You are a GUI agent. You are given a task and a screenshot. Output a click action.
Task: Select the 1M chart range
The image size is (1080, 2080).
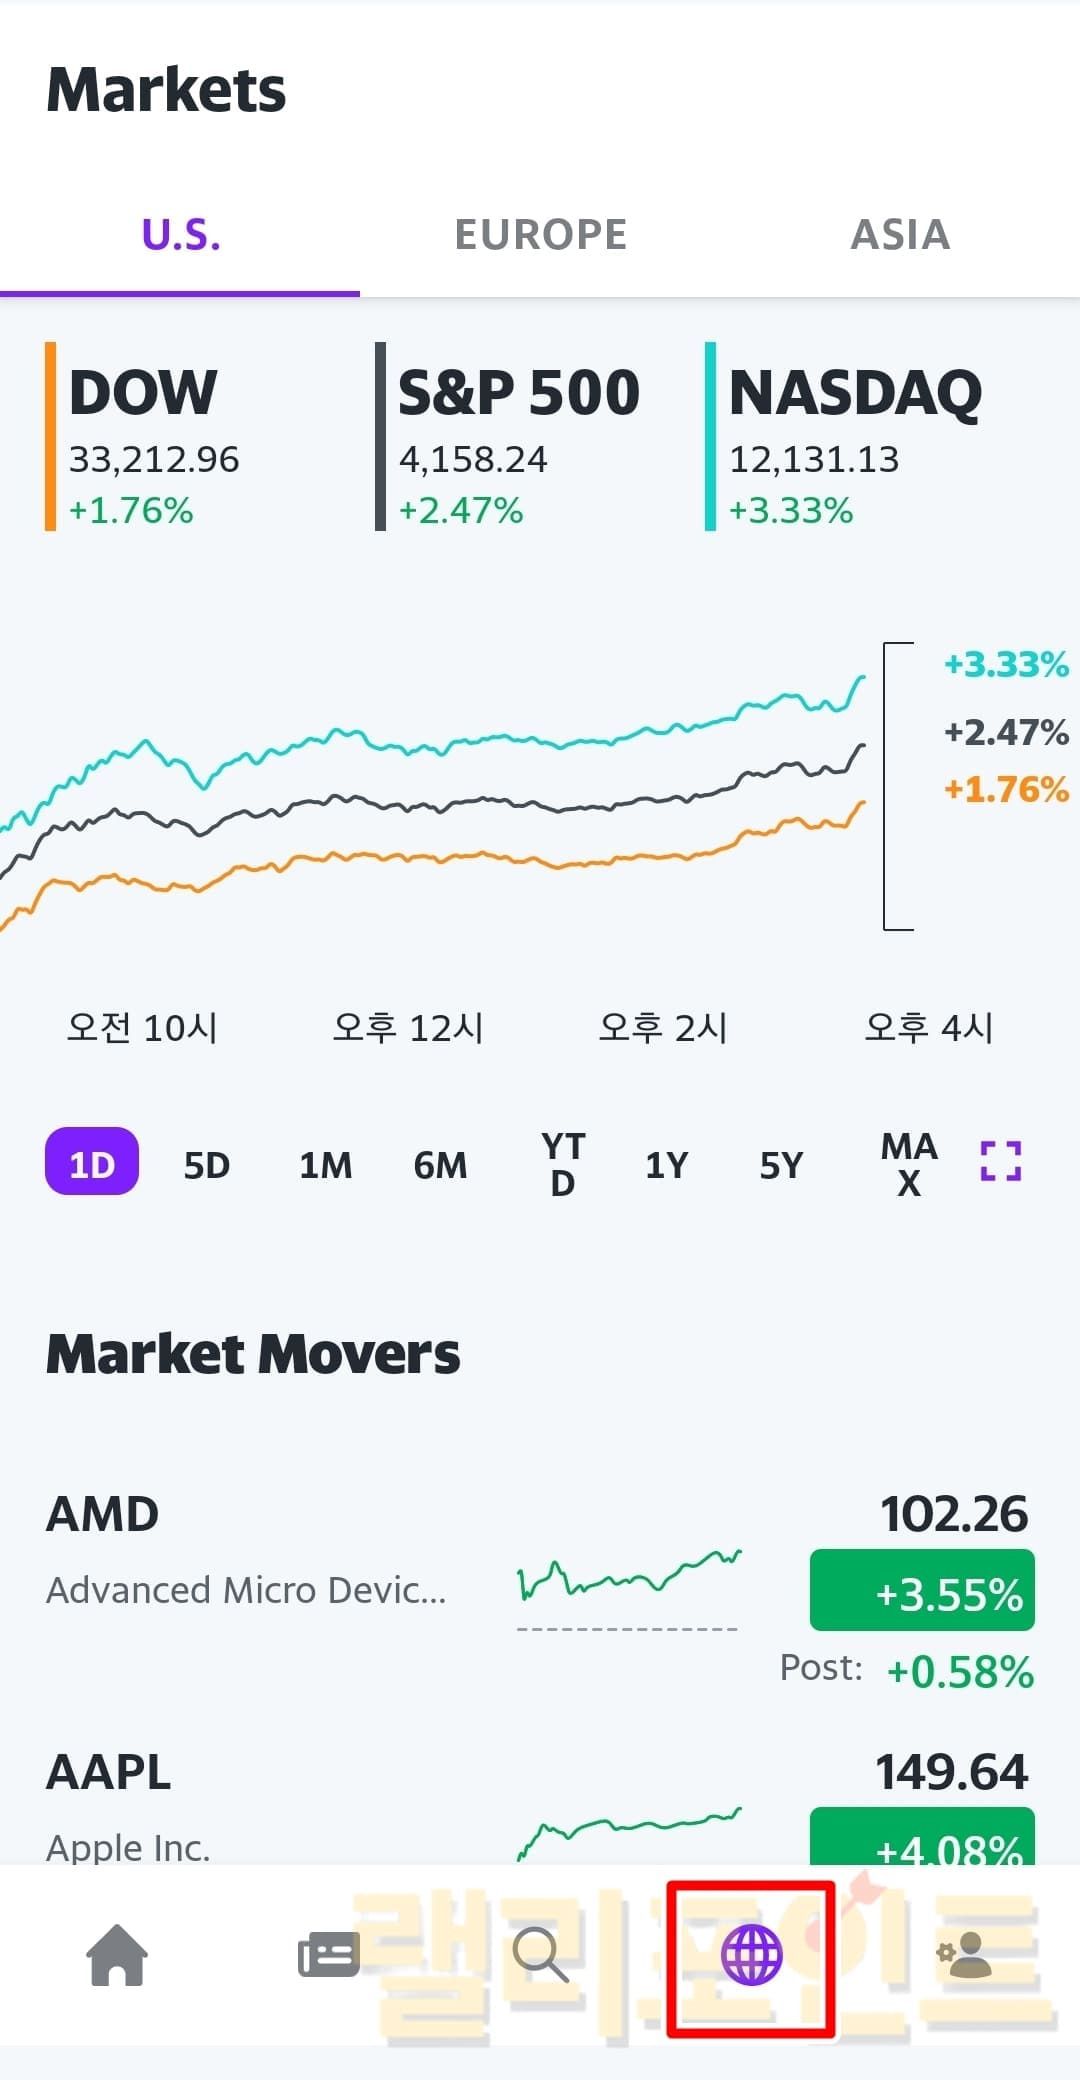click(325, 1165)
